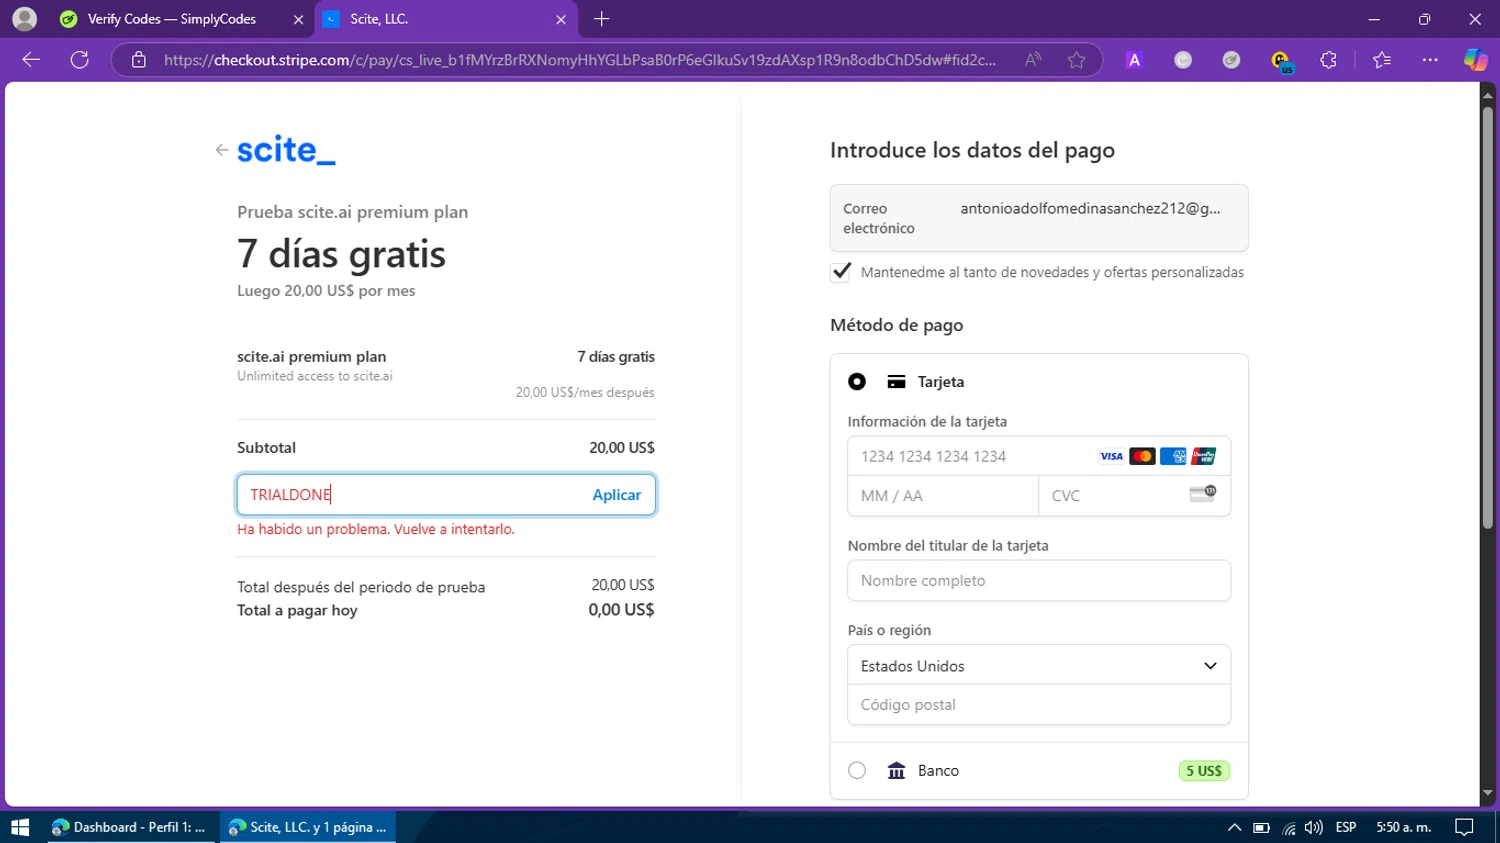Image resolution: width=1500 pixels, height=843 pixels.
Task: Select the Banco payment radio button
Action: coord(857,771)
